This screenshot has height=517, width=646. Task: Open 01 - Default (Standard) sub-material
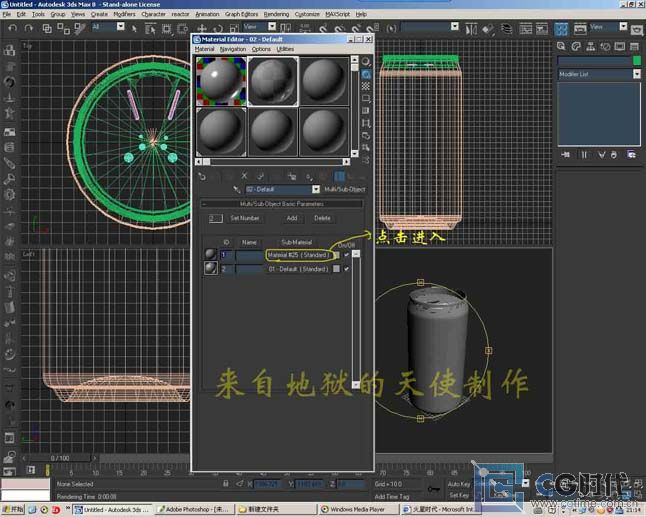click(x=298, y=269)
